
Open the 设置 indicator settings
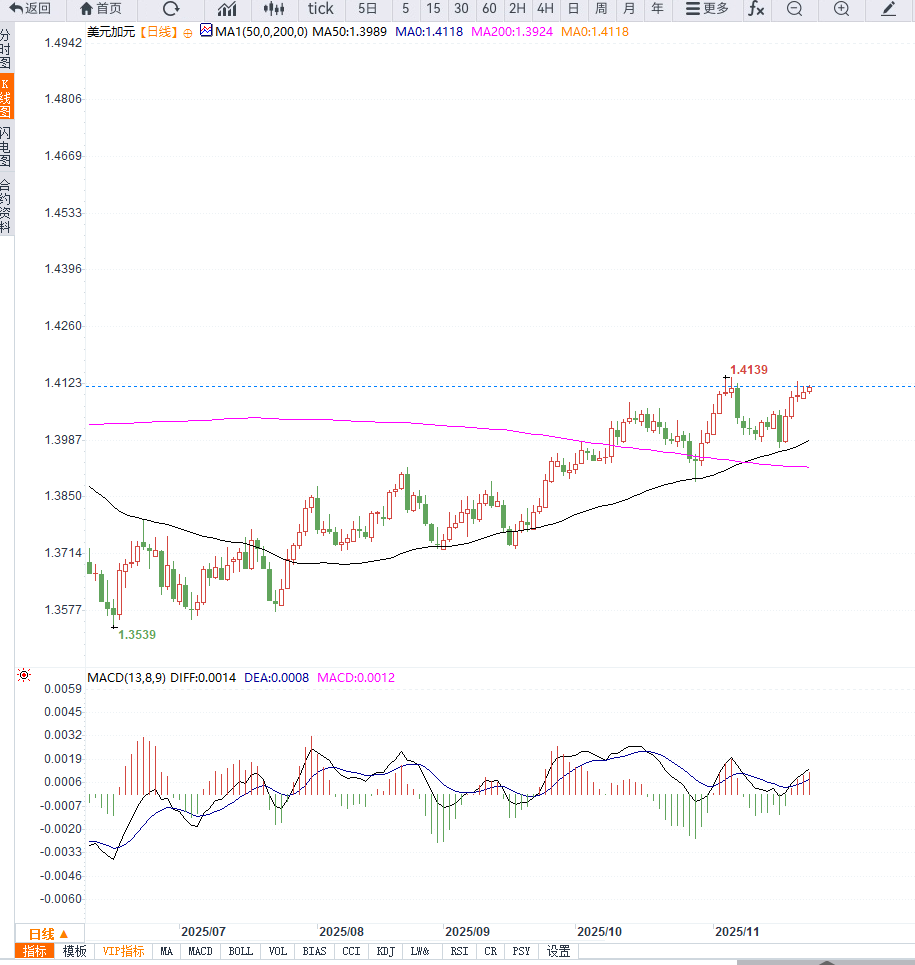(x=558, y=951)
